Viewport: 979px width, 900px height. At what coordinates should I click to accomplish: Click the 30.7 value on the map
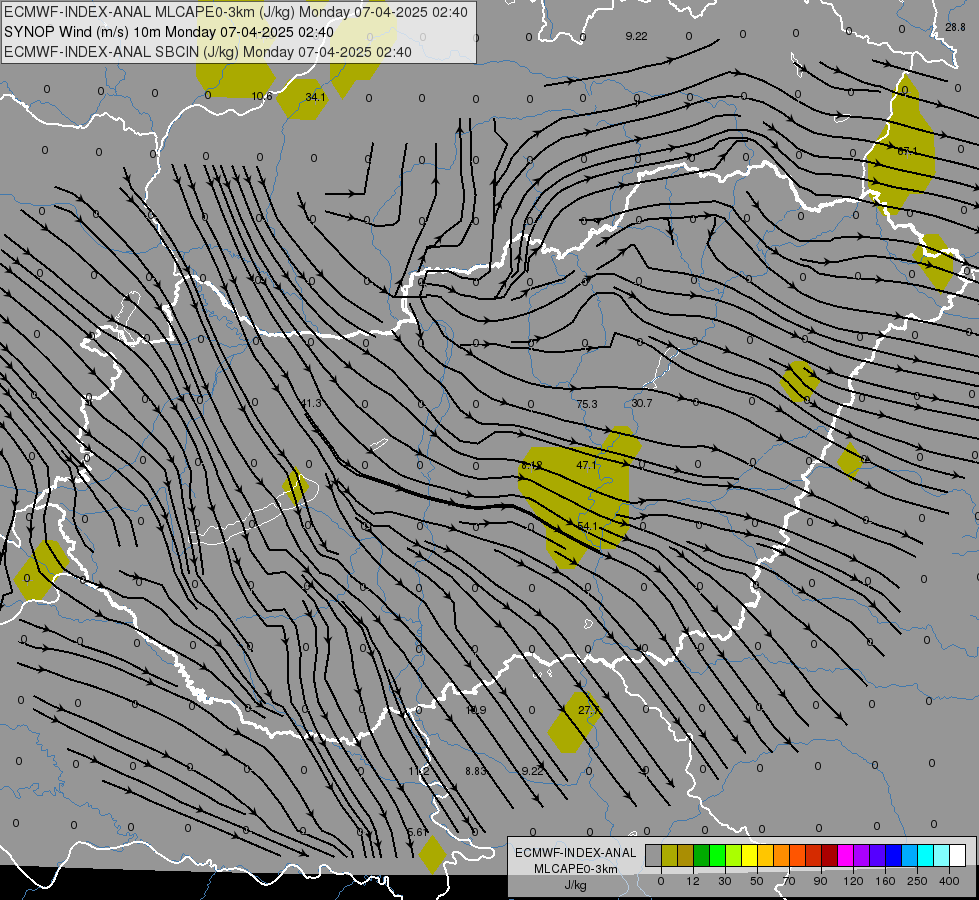click(642, 403)
